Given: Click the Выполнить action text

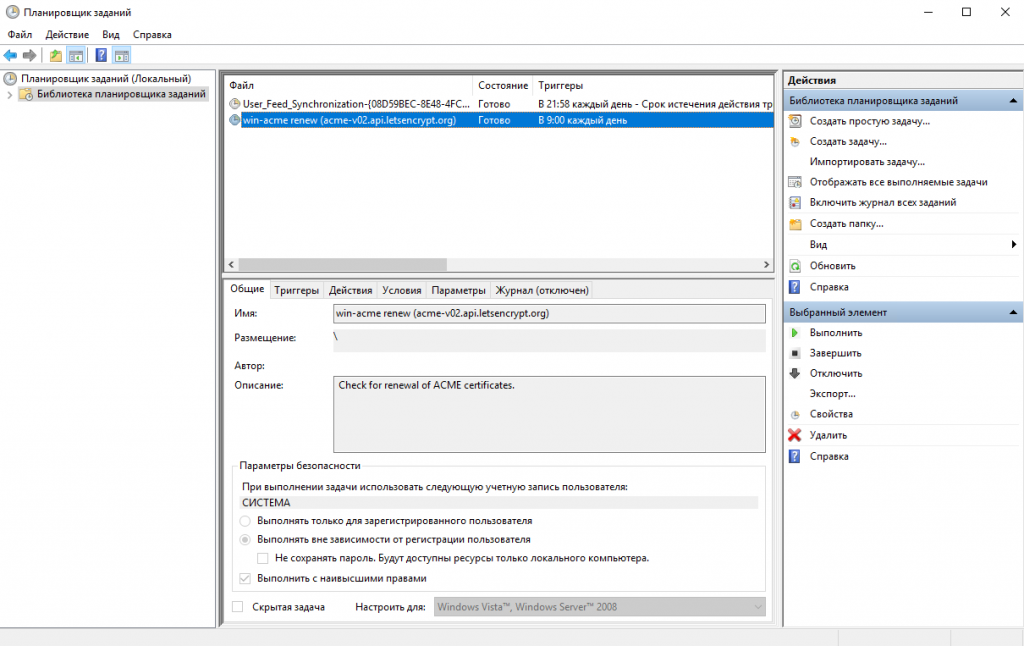Looking at the screenshot, I should tap(836, 332).
